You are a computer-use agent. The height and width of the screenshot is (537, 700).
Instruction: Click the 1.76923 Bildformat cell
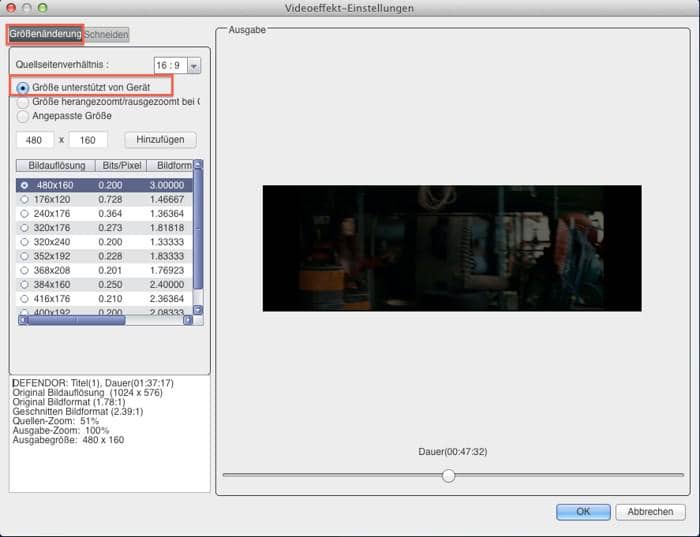pyautogui.click(x=167, y=271)
